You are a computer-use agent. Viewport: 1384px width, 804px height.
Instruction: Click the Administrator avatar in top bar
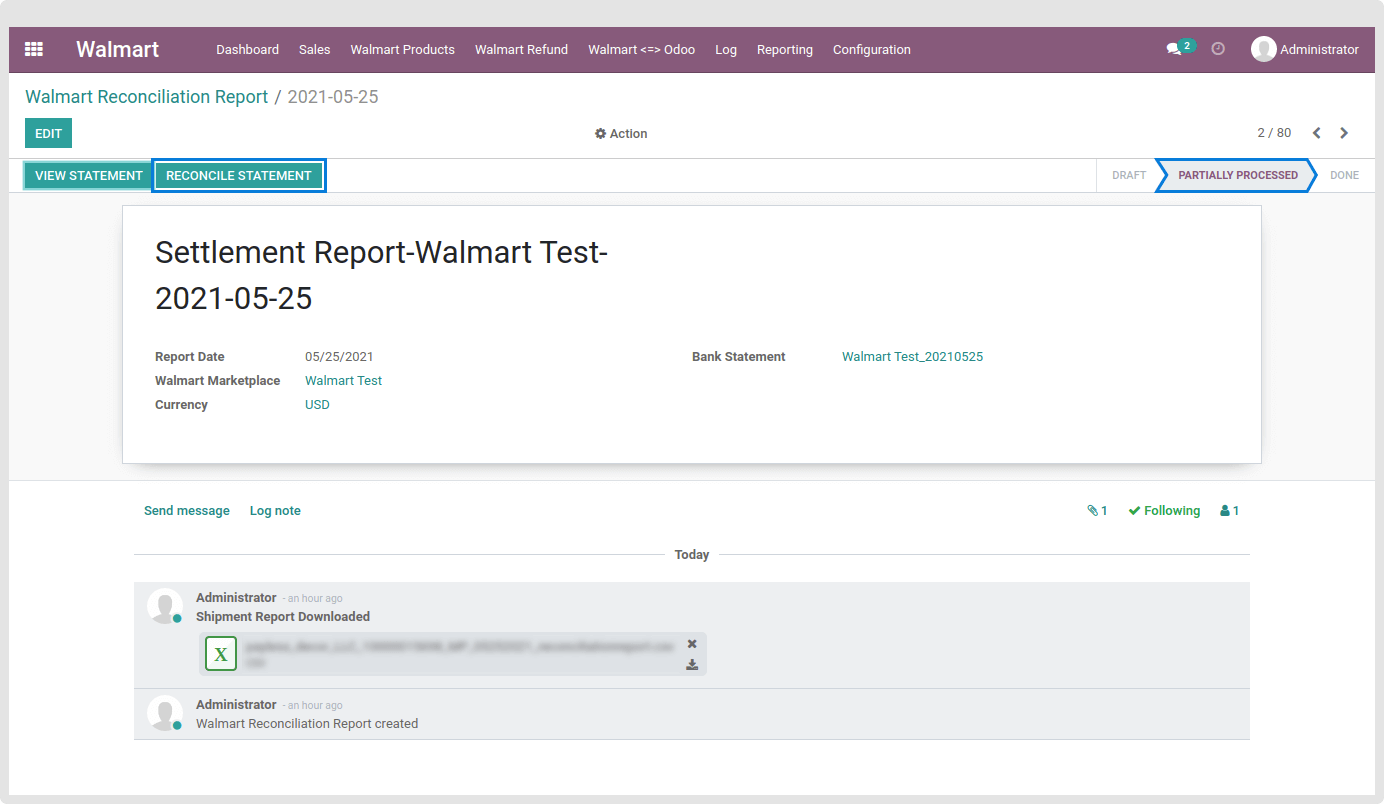pos(1264,49)
